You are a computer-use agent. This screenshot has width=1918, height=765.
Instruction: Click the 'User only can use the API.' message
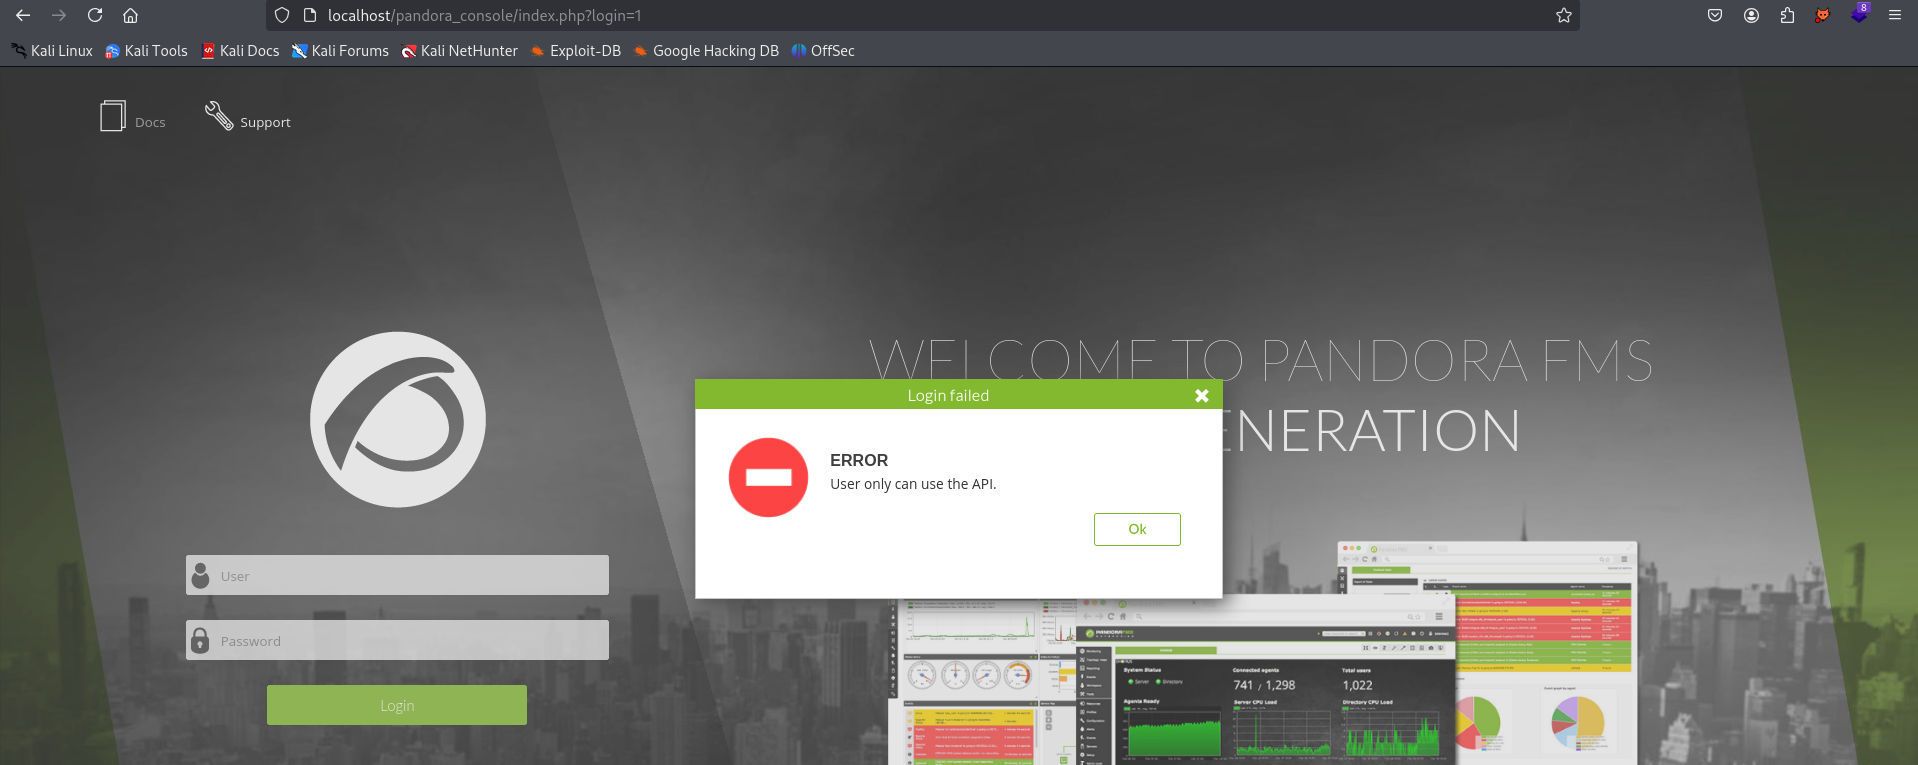[913, 484]
